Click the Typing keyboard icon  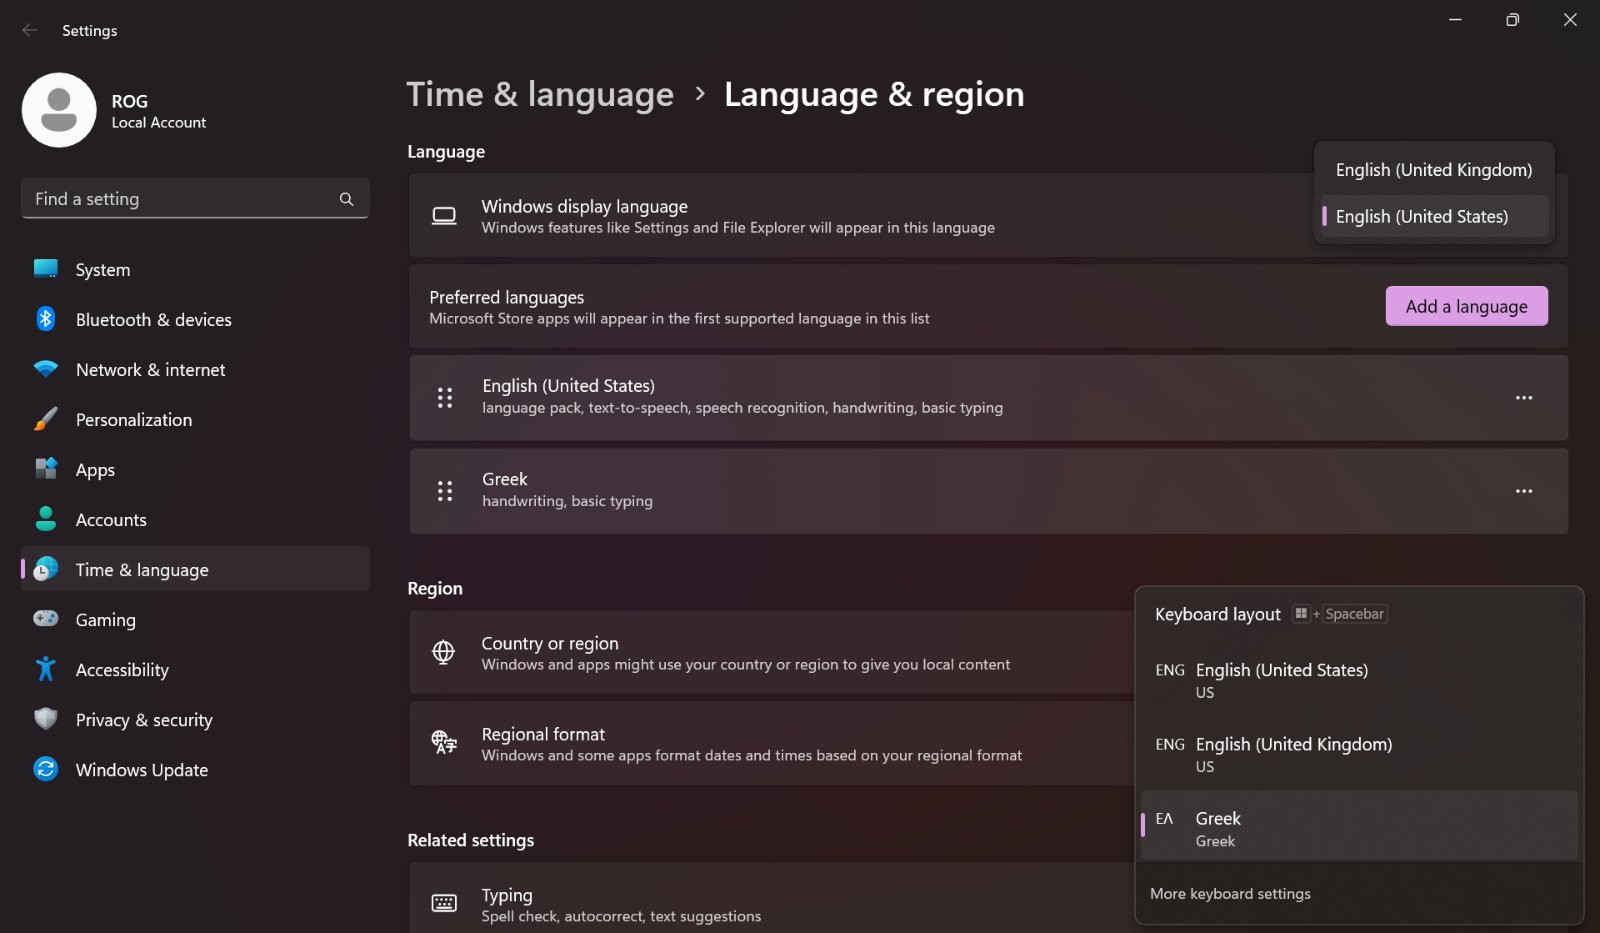click(444, 903)
